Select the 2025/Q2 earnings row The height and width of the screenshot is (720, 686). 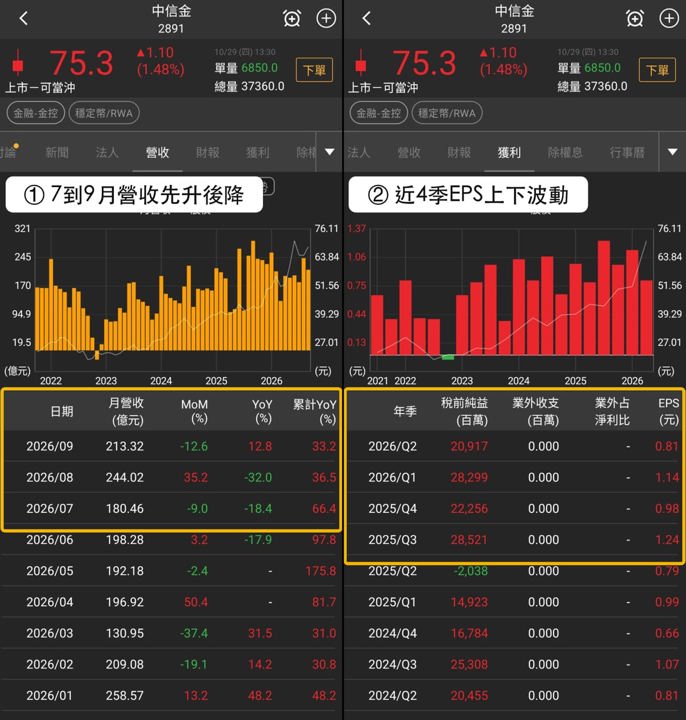(x=515, y=571)
